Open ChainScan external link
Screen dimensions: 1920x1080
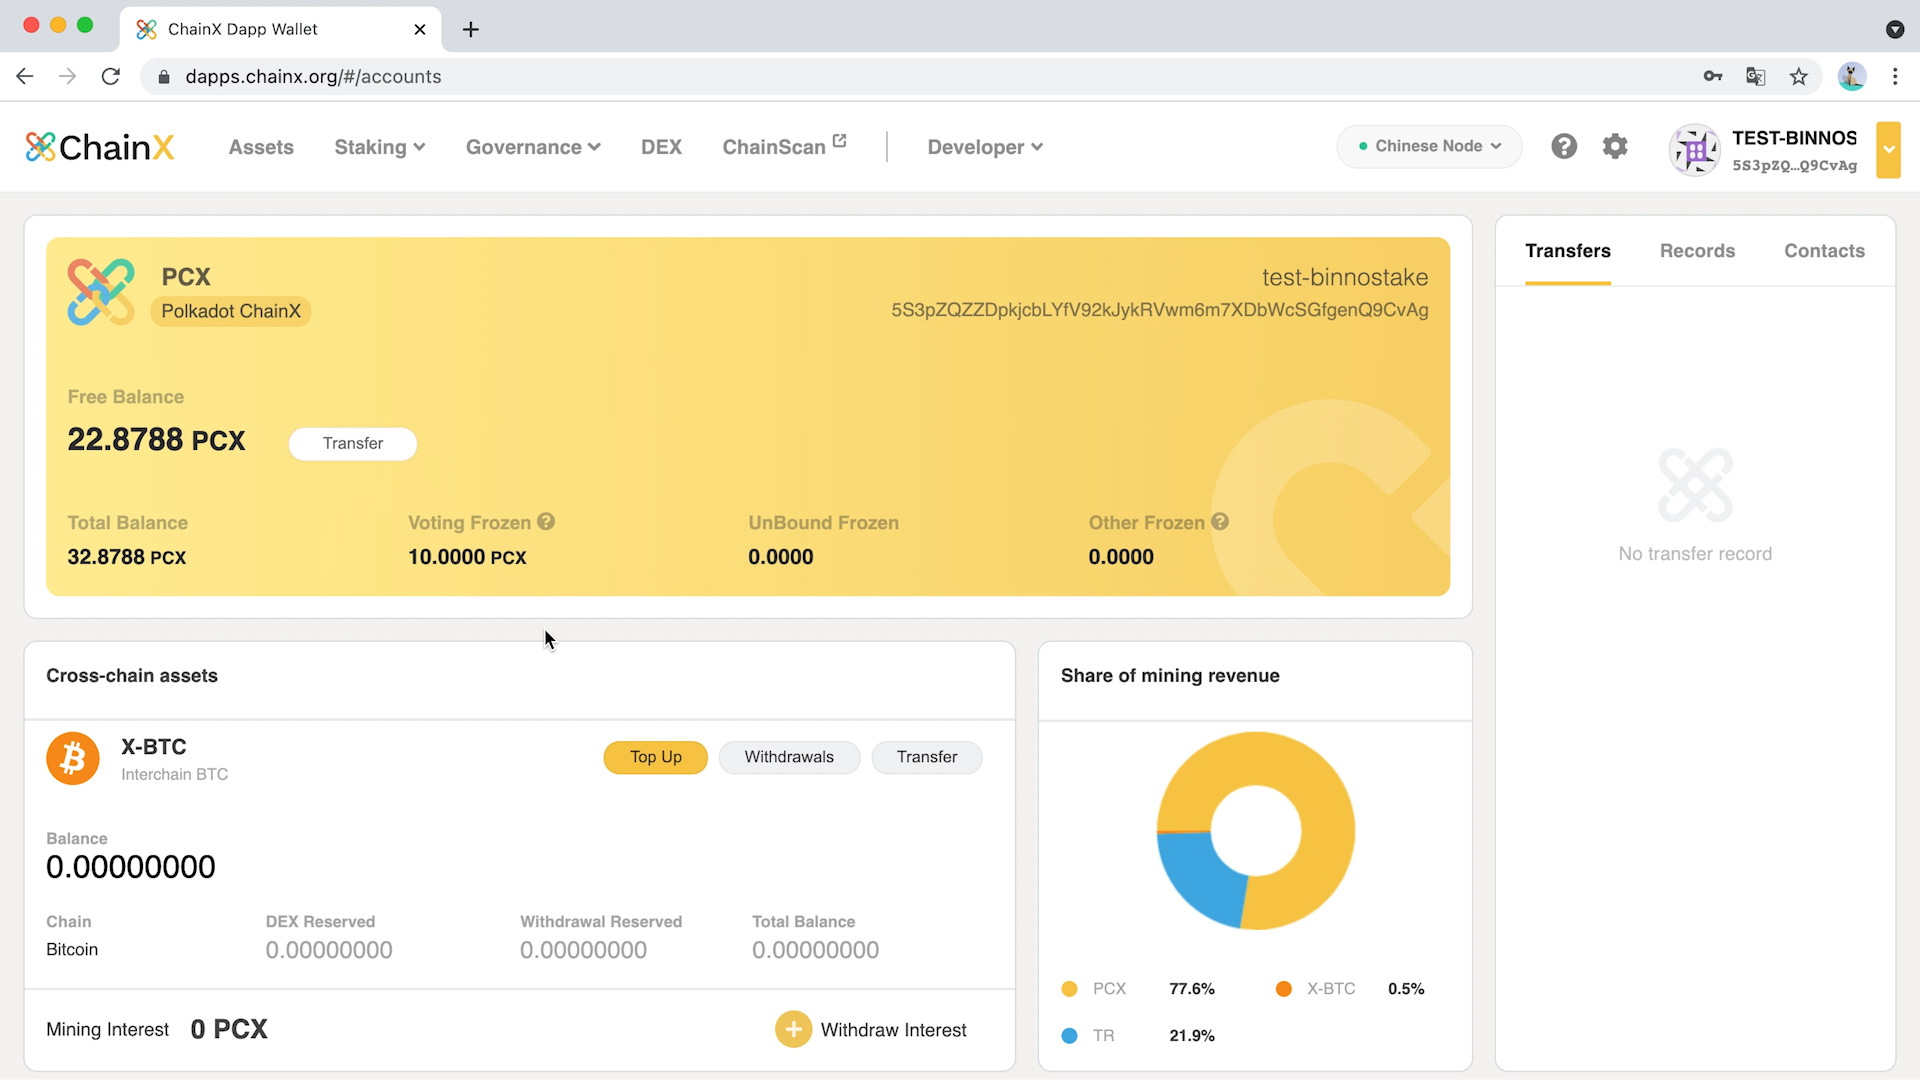coord(785,147)
